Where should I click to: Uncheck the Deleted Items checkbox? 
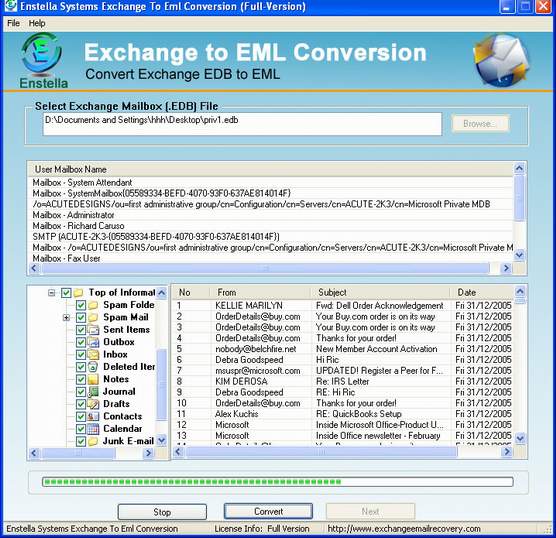pyautogui.click(x=81, y=367)
